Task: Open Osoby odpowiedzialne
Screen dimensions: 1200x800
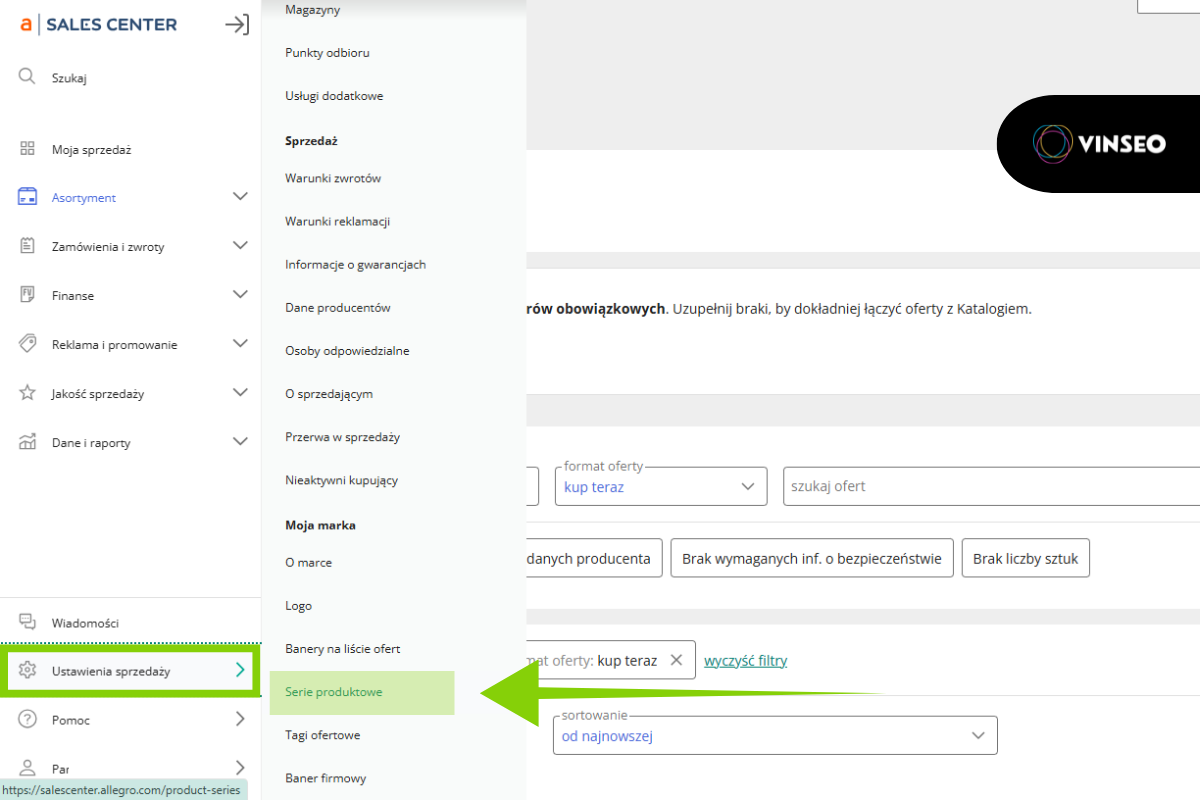Action: (347, 351)
